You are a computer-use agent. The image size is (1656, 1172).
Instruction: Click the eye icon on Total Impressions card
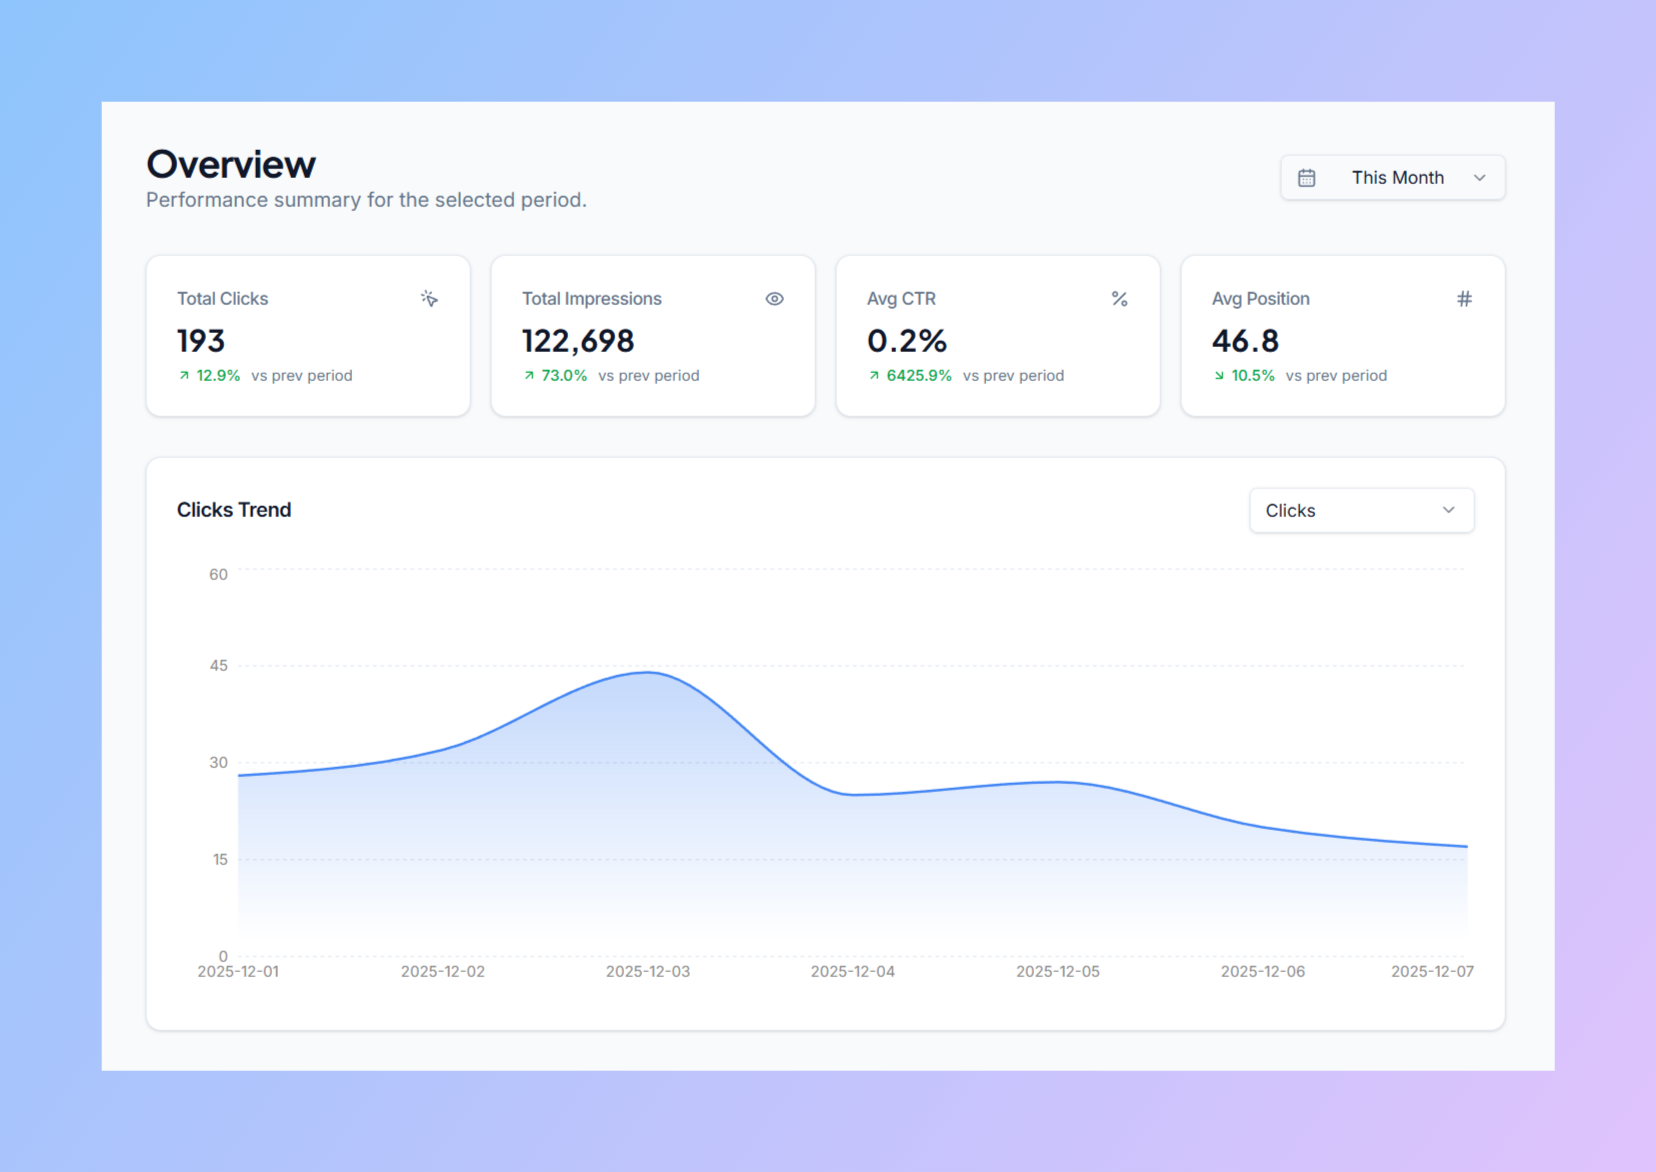[x=774, y=299]
